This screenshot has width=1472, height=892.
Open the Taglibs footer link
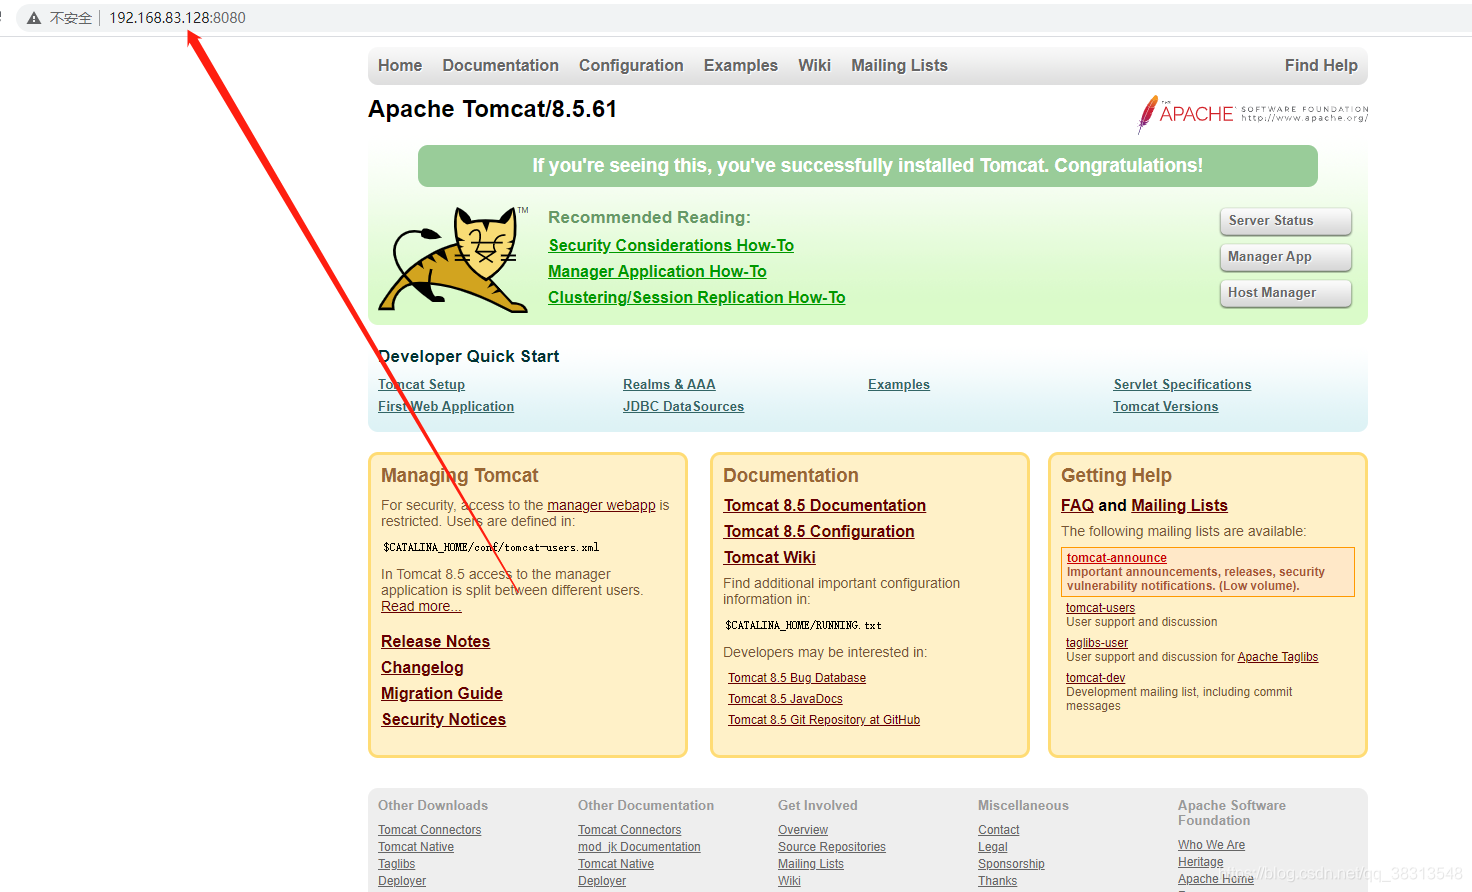point(396,864)
